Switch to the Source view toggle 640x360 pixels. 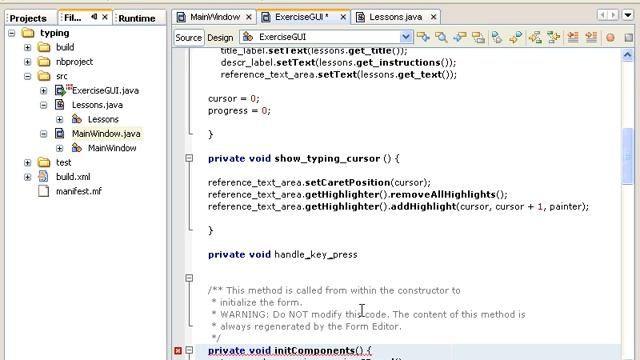(x=189, y=38)
